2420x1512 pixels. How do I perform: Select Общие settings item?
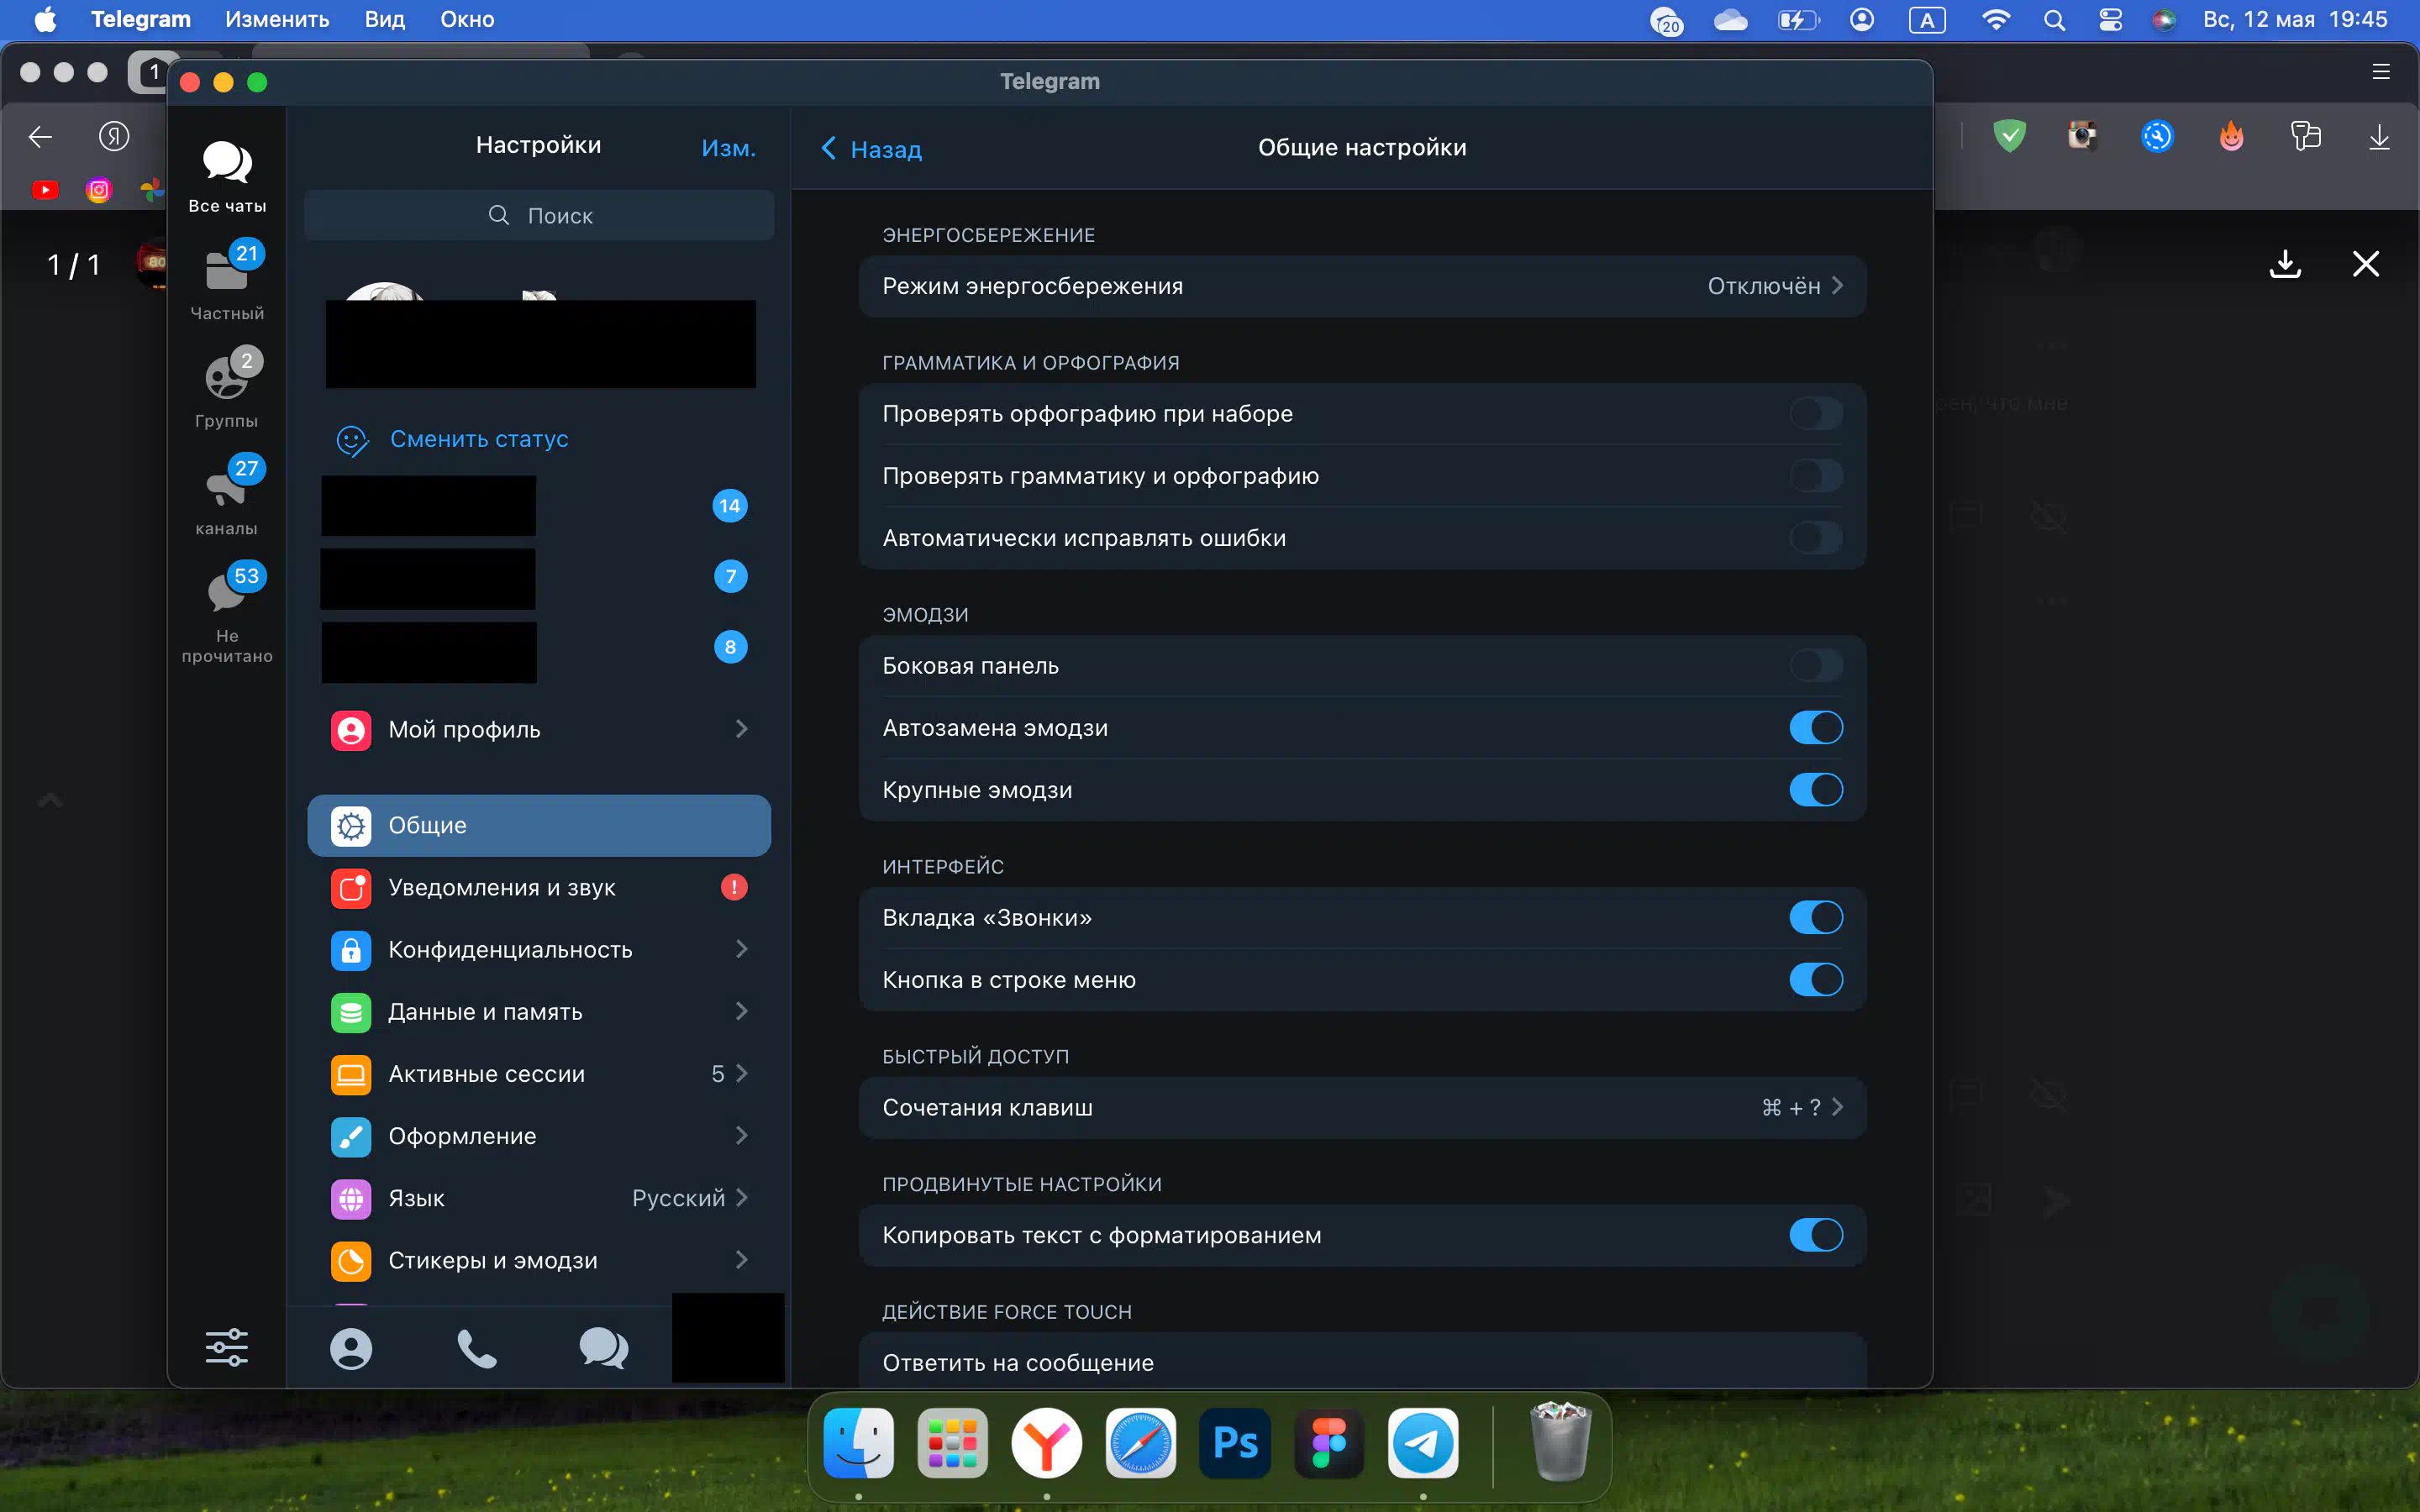click(x=539, y=826)
